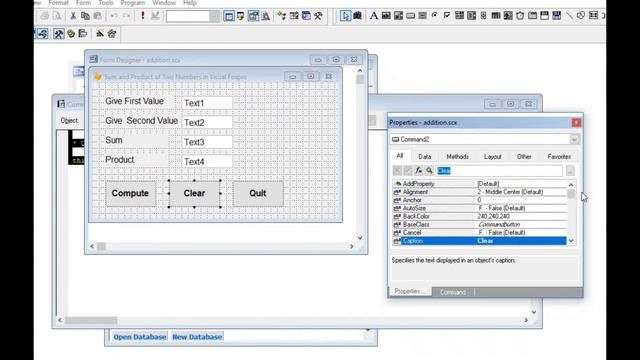Viewport: 640px width, 360px height.
Task: Switch to the Other tab in Properties
Action: pos(524,156)
